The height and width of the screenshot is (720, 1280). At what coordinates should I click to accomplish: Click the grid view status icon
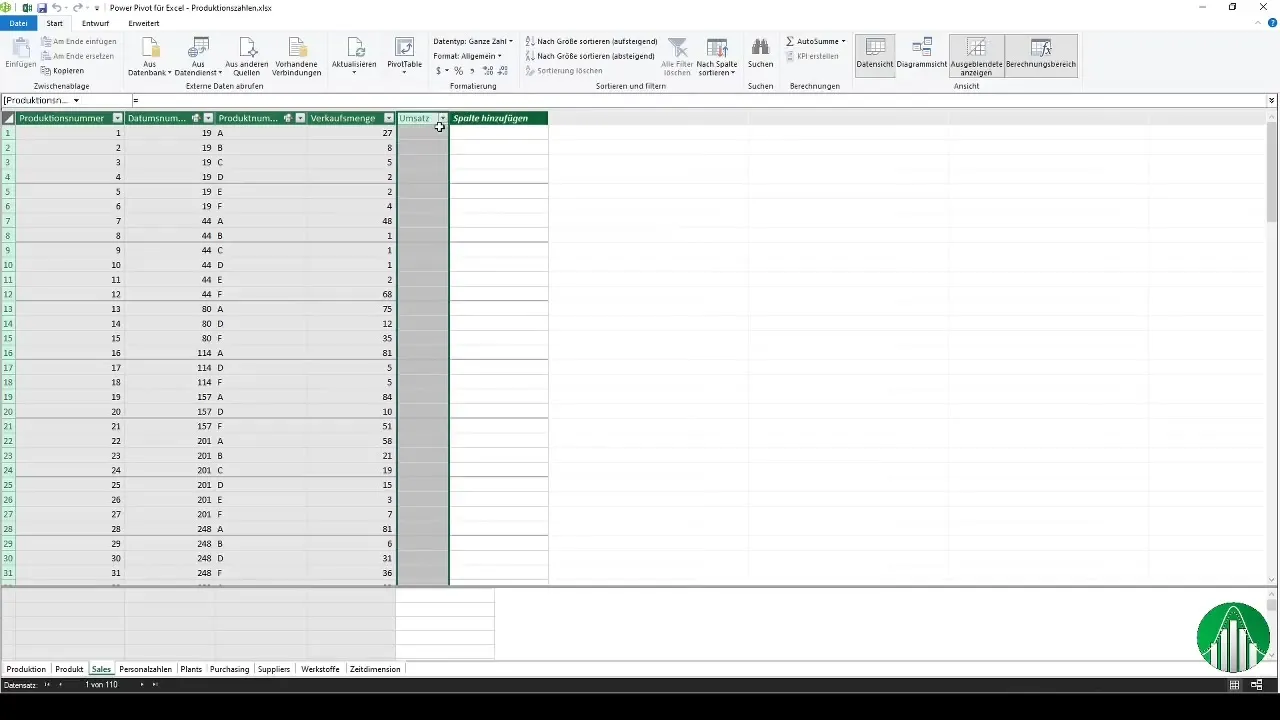pyautogui.click(x=1235, y=685)
